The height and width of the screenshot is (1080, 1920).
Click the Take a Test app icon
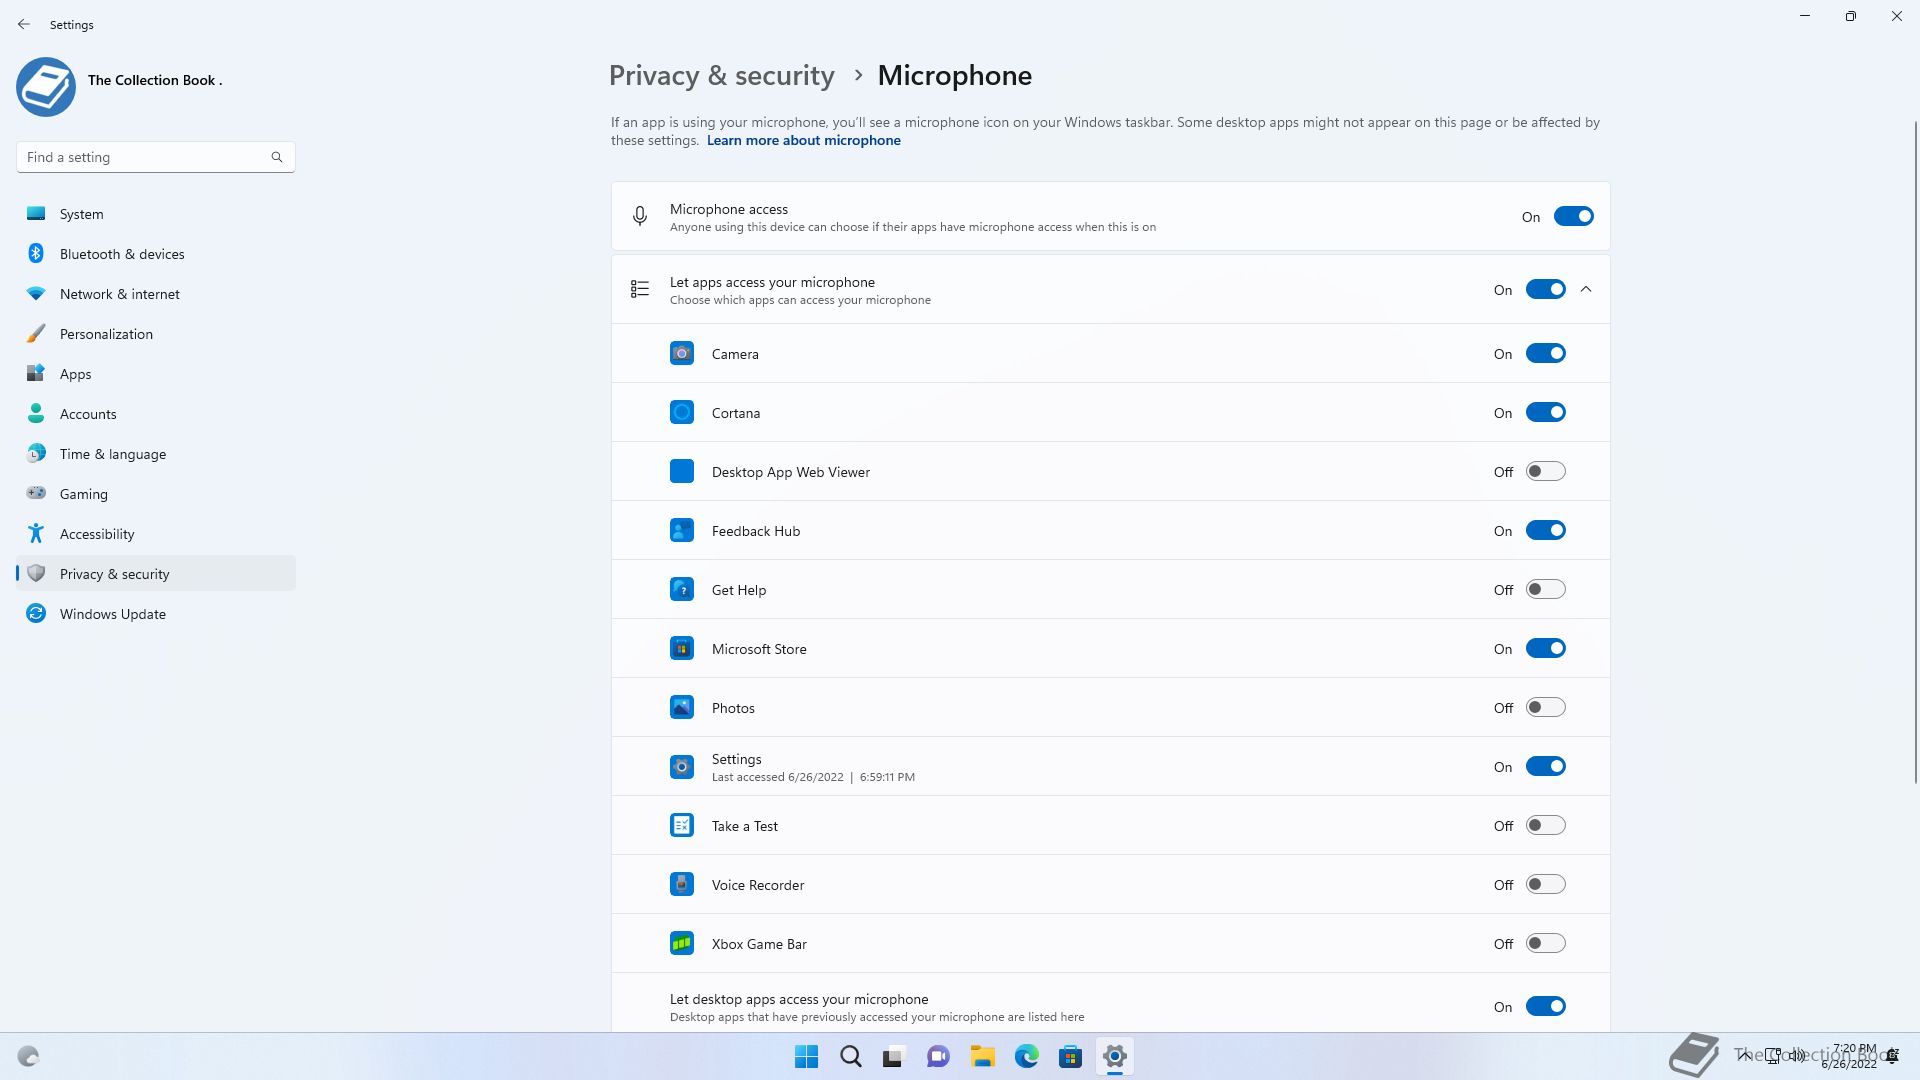682,826
